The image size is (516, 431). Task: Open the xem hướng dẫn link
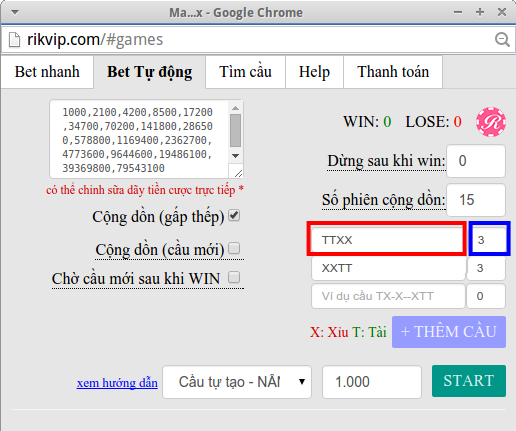[x=117, y=383]
